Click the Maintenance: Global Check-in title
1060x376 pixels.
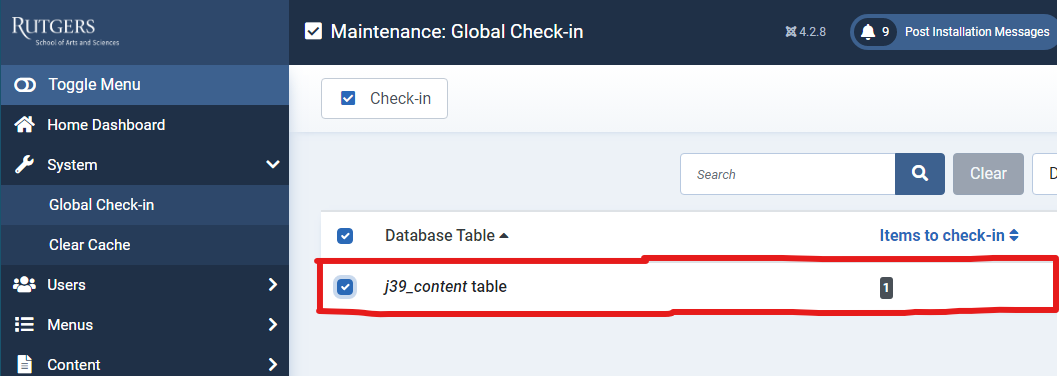click(456, 31)
